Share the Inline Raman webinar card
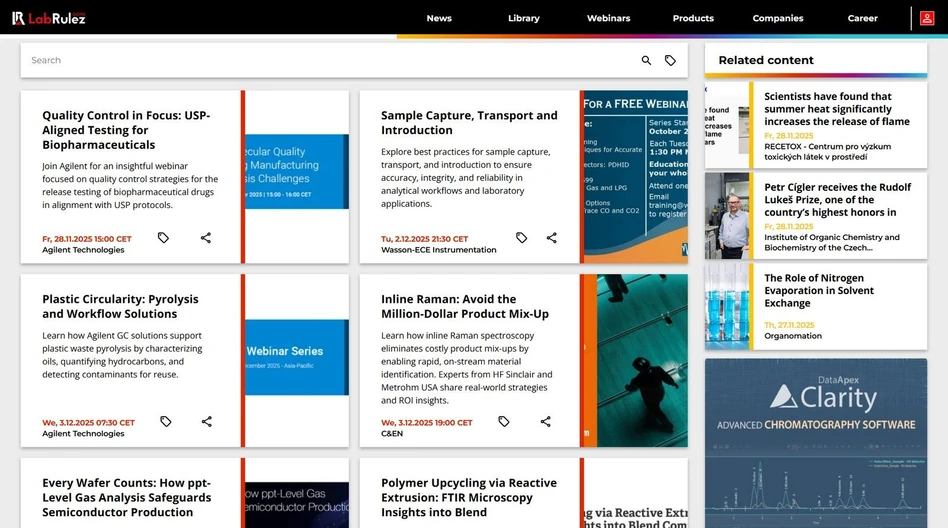948x528 pixels. [545, 422]
